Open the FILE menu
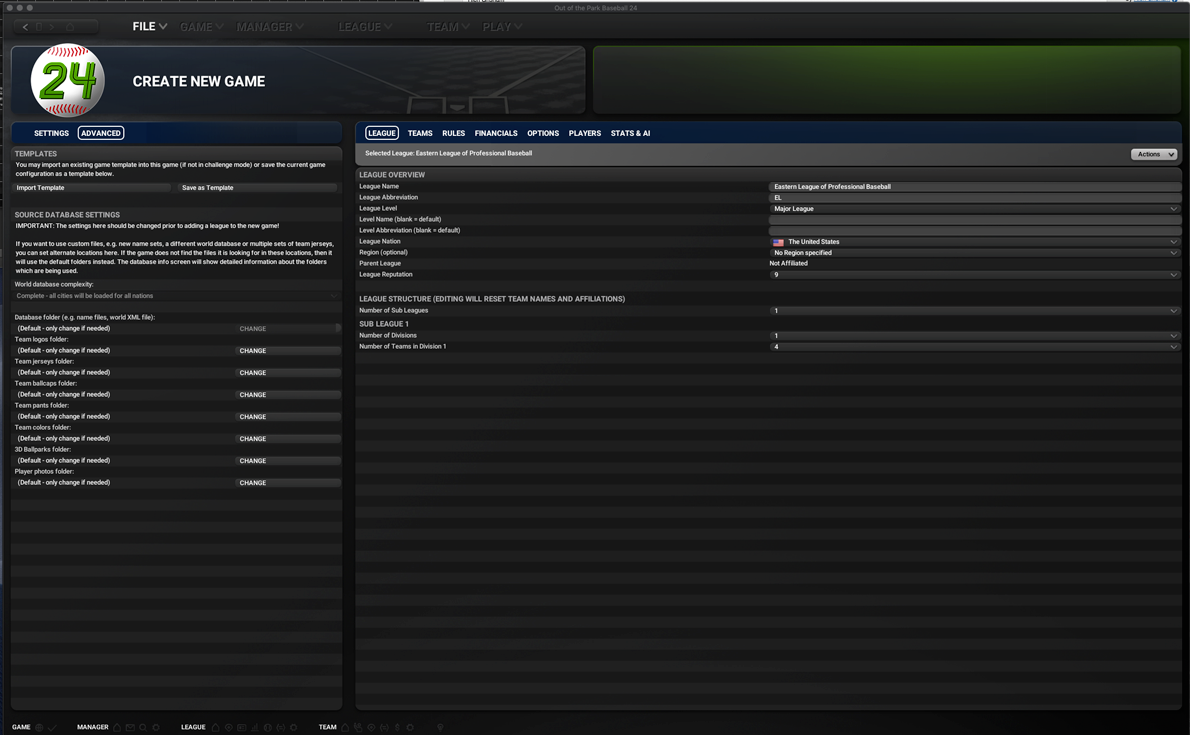Screen dimensions: 1190x735 pyautogui.click(x=150, y=27)
